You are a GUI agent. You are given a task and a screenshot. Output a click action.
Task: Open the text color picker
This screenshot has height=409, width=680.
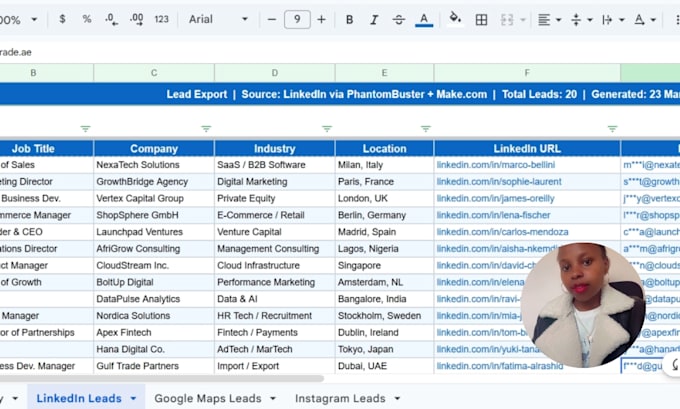tap(424, 20)
